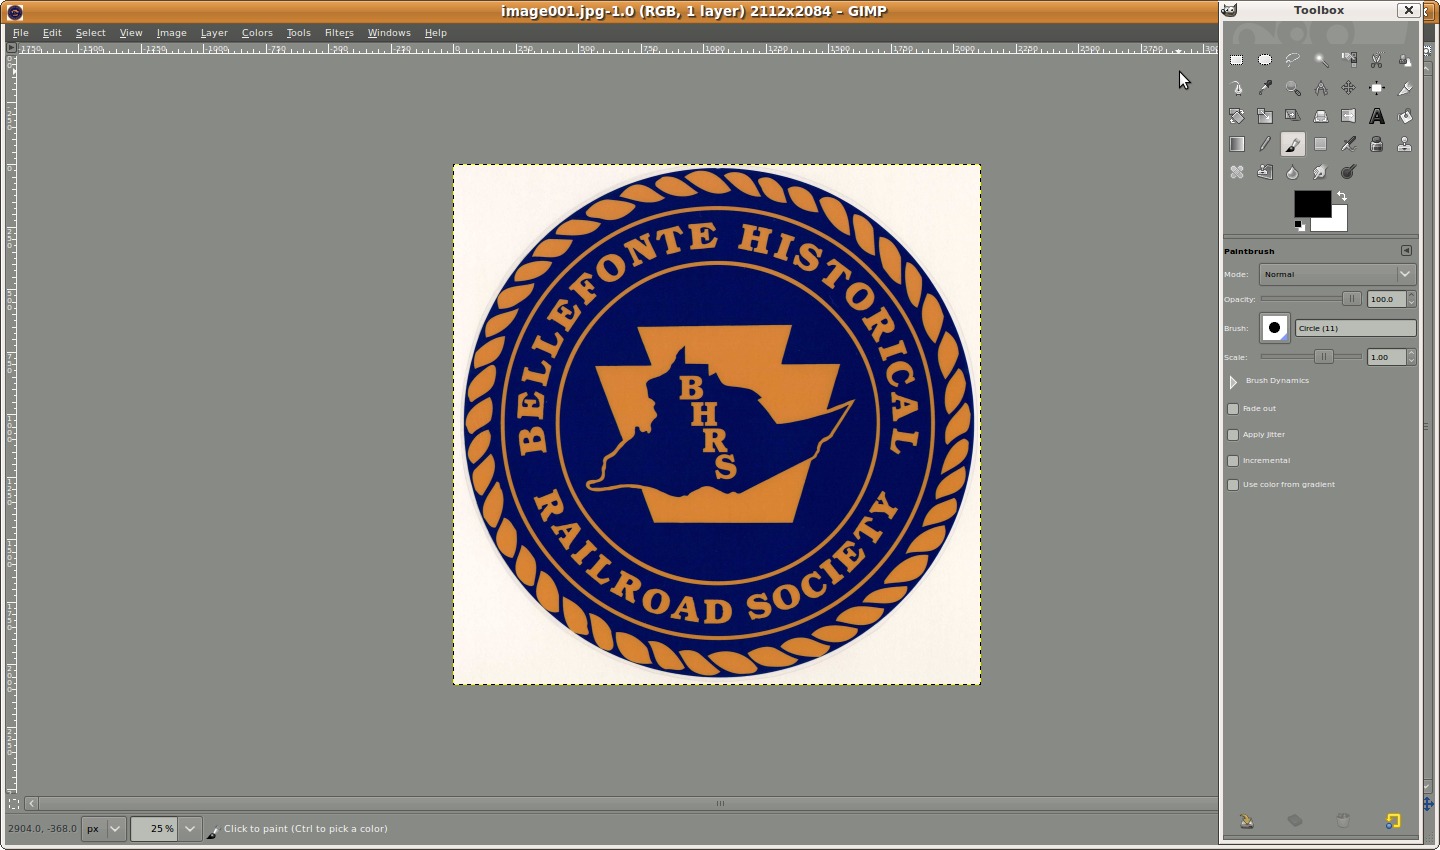Open the canvas navigation preview icon

pos(1428,804)
